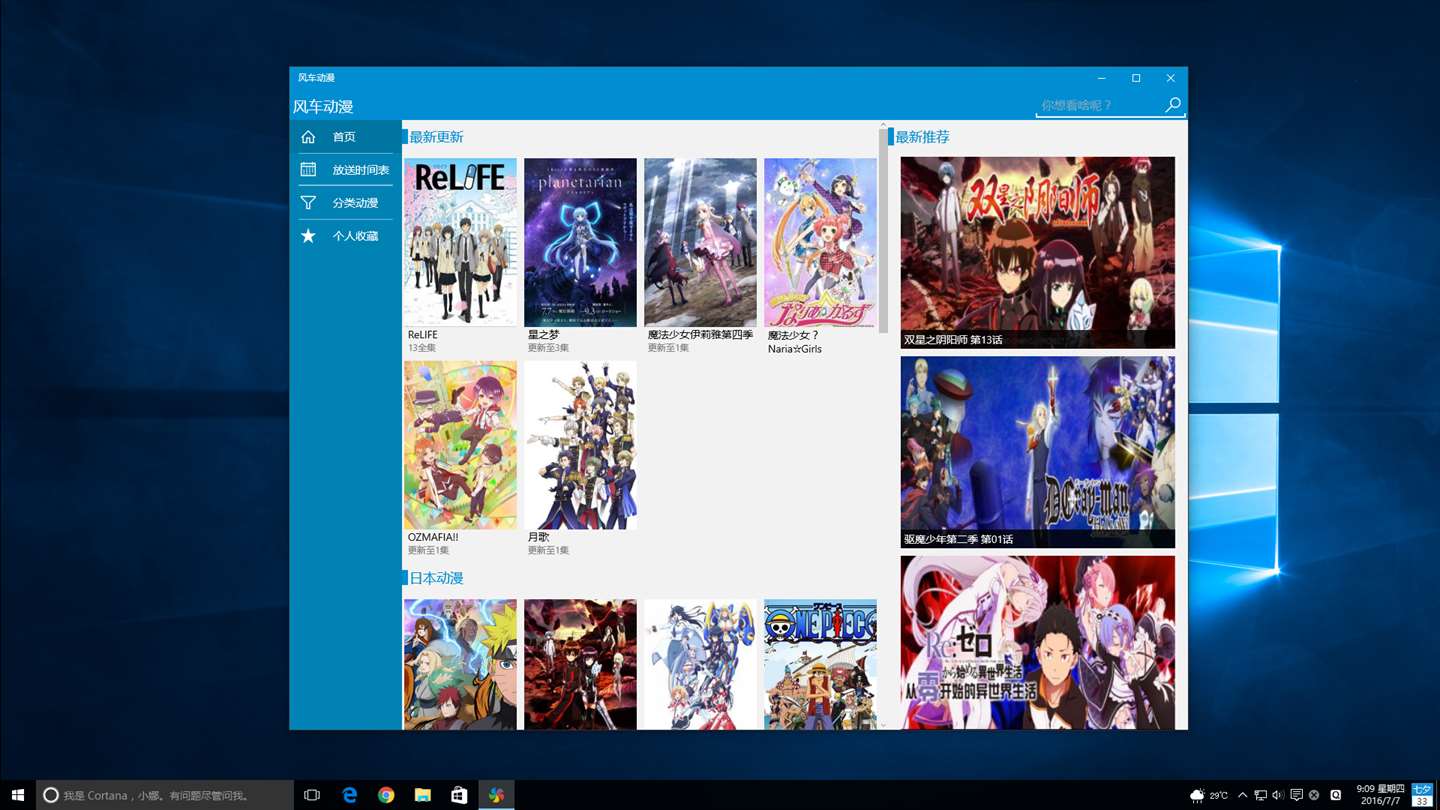Screen dimensions: 1440x810
Task: Maximize the 风车动漫 window
Action: pos(1136,78)
